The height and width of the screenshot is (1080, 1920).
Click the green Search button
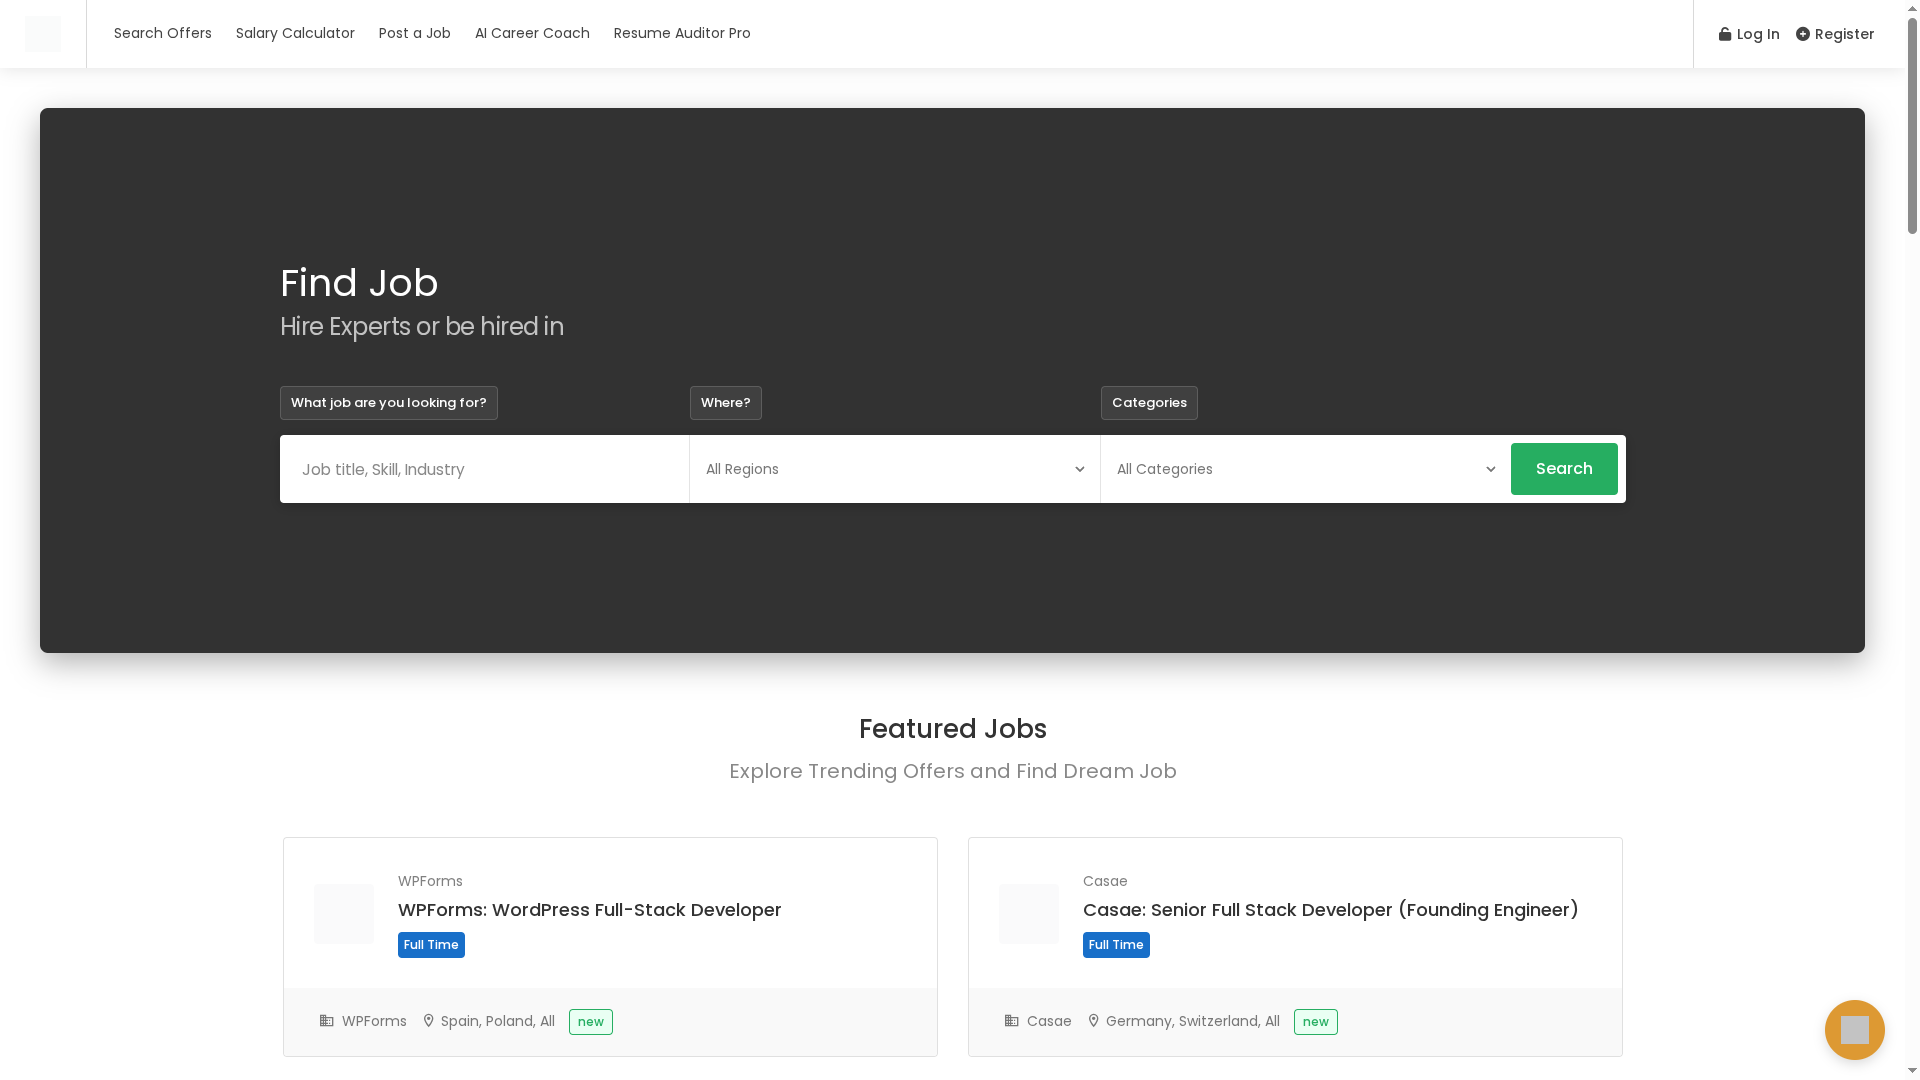(x=1564, y=469)
